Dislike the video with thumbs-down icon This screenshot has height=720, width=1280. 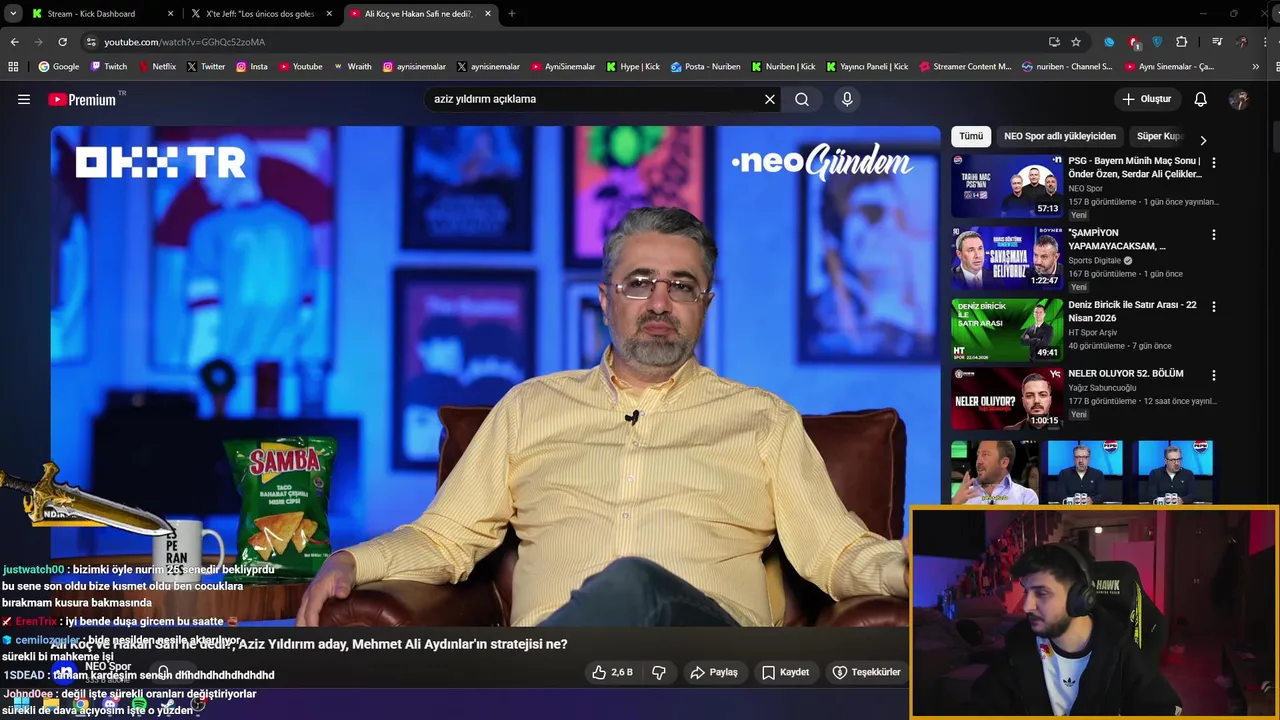[x=659, y=672]
